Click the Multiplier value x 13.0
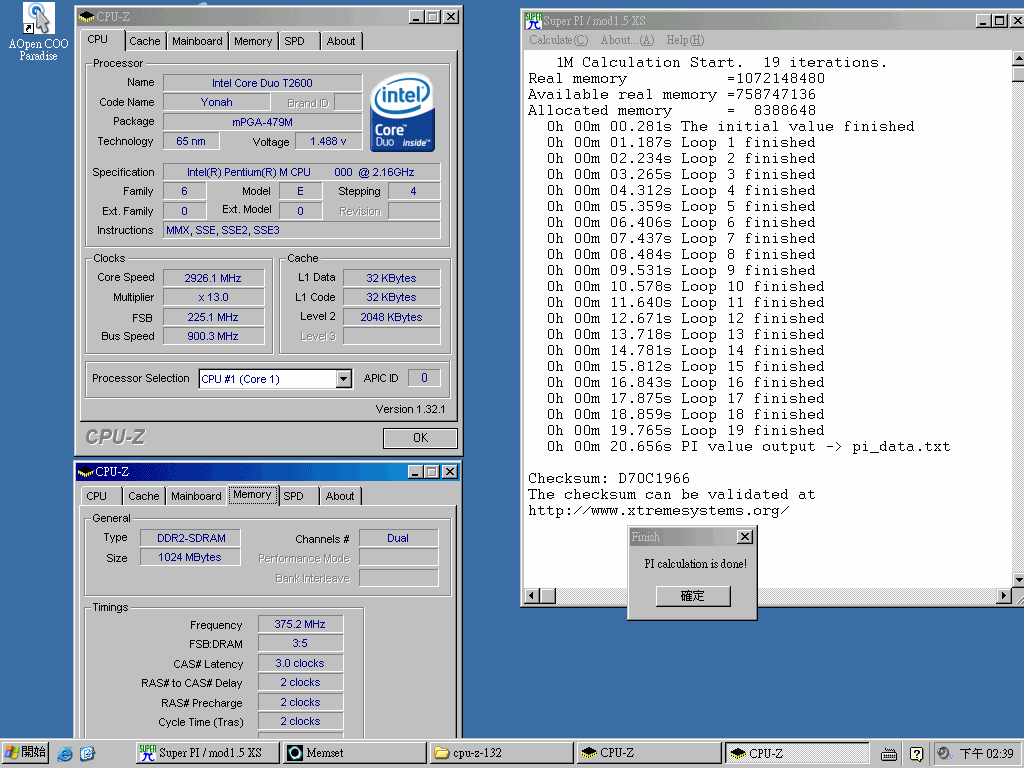The image size is (1024, 768). pyautogui.click(x=214, y=297)
